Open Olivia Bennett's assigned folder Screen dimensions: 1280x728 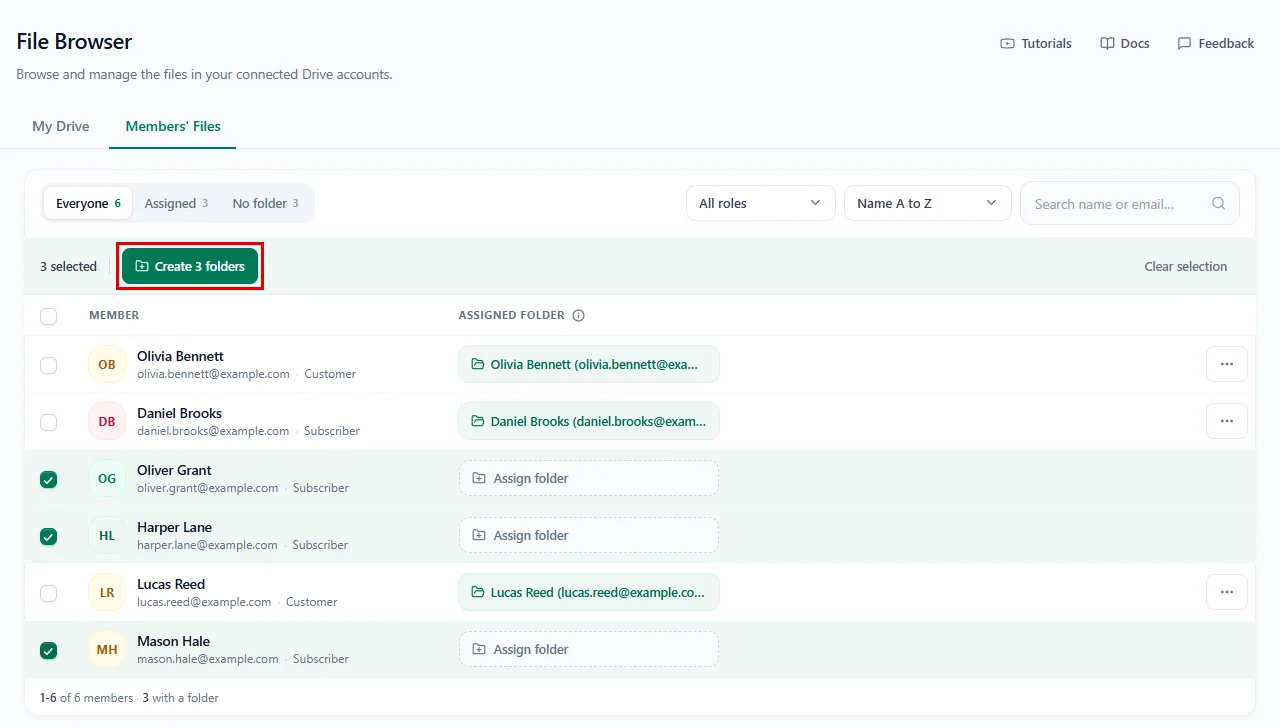[589, 364]
